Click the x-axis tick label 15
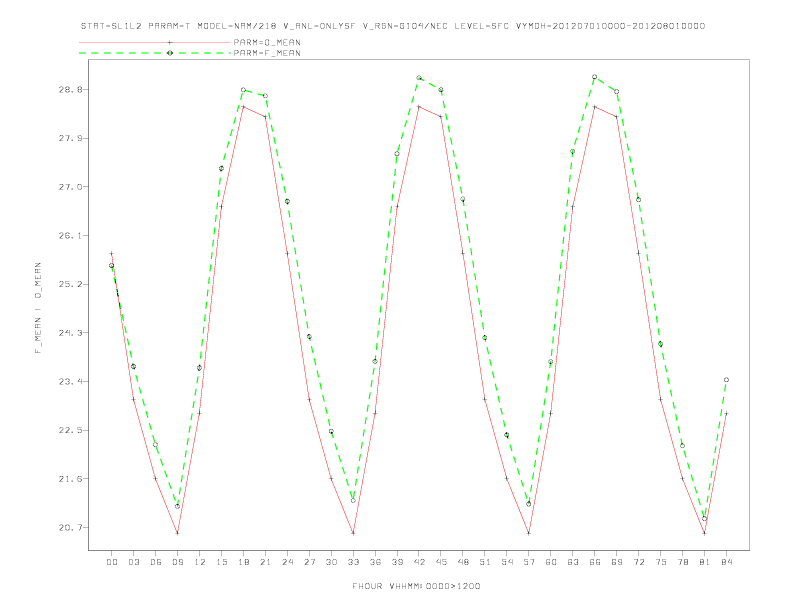Viewport: 792px width, 612px height. 222,562
